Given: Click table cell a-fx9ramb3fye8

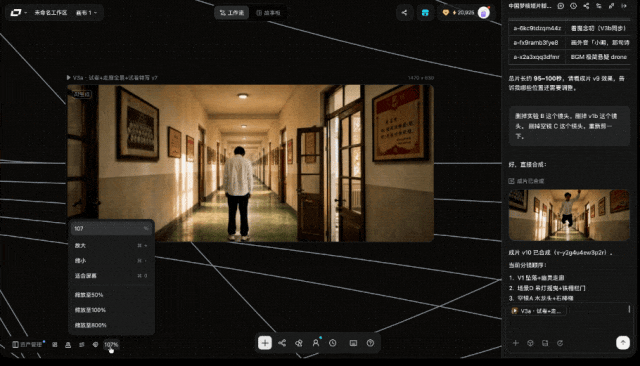Looking at the screenshot, I should [537, 42].
